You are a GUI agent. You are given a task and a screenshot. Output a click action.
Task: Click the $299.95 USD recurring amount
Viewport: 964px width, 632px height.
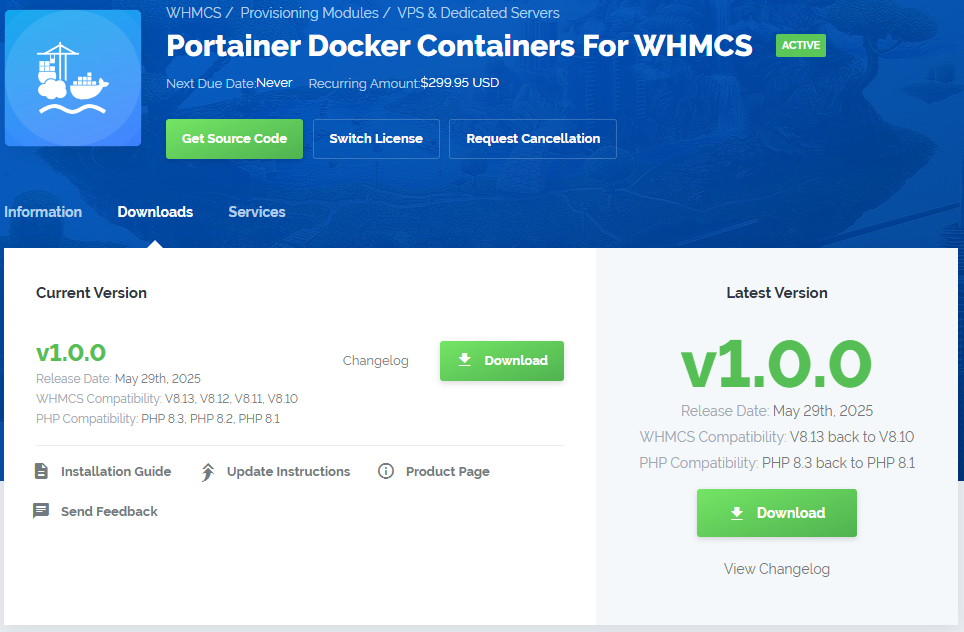pyautogui.click(x=460, y=83)
